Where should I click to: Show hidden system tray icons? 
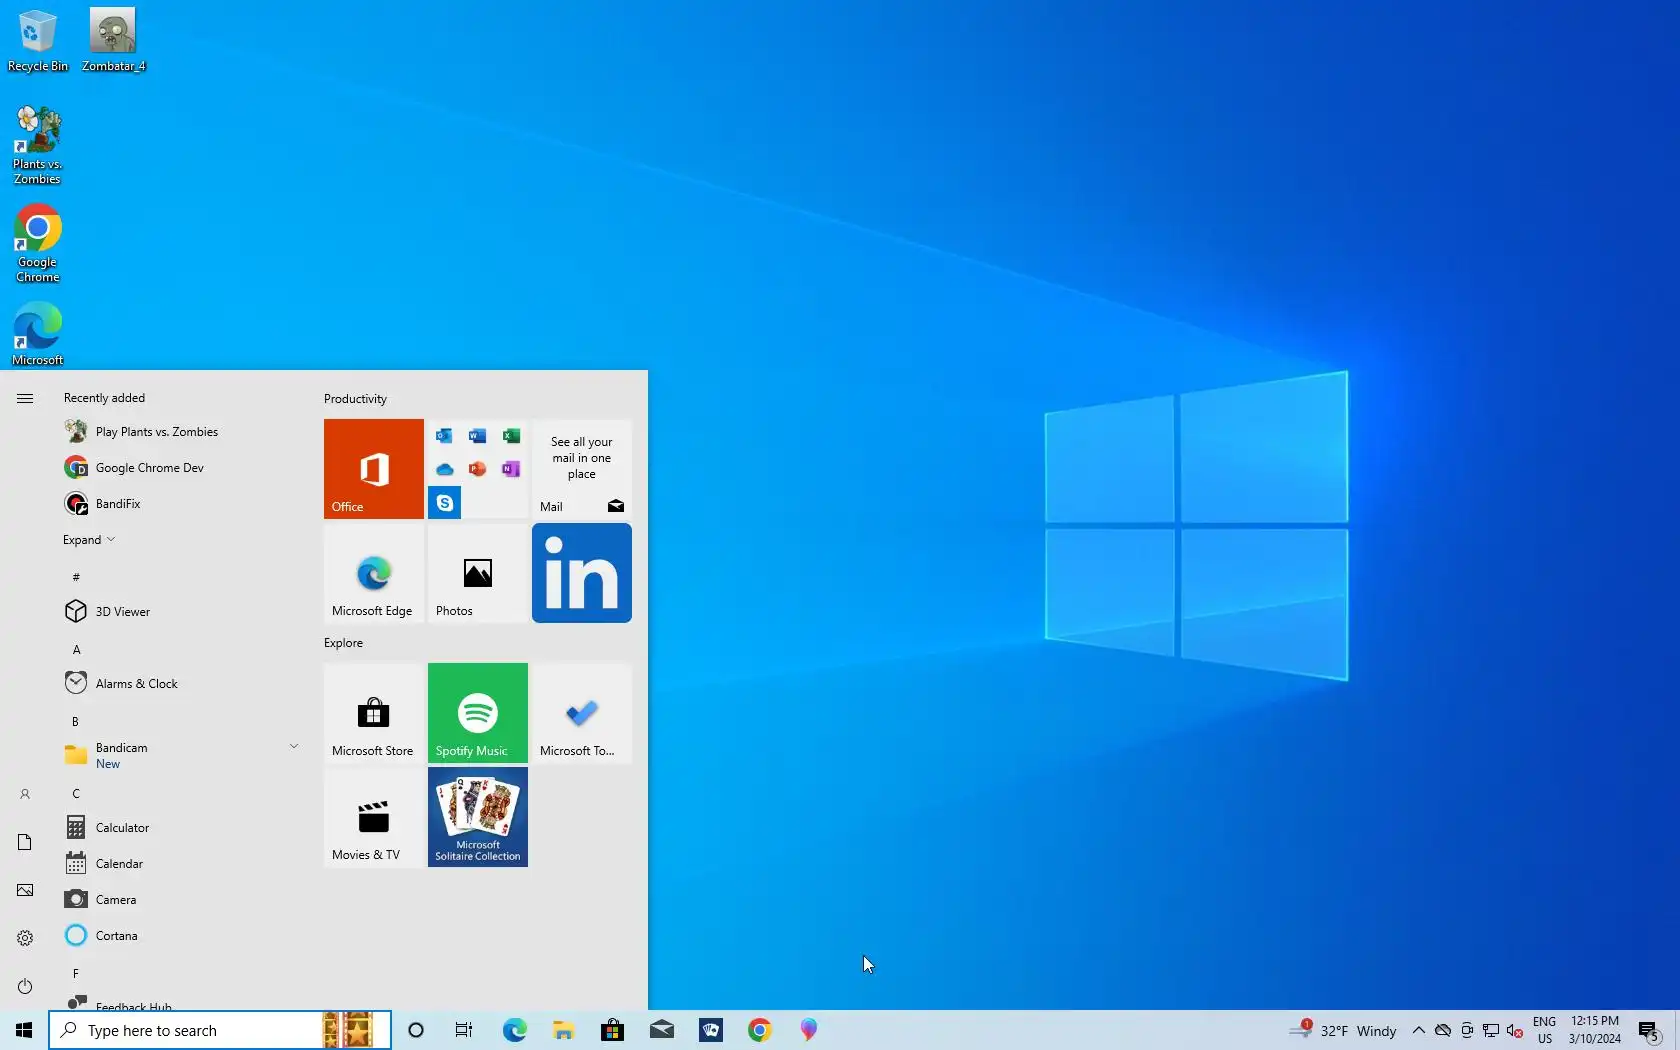[1418, 1030]
